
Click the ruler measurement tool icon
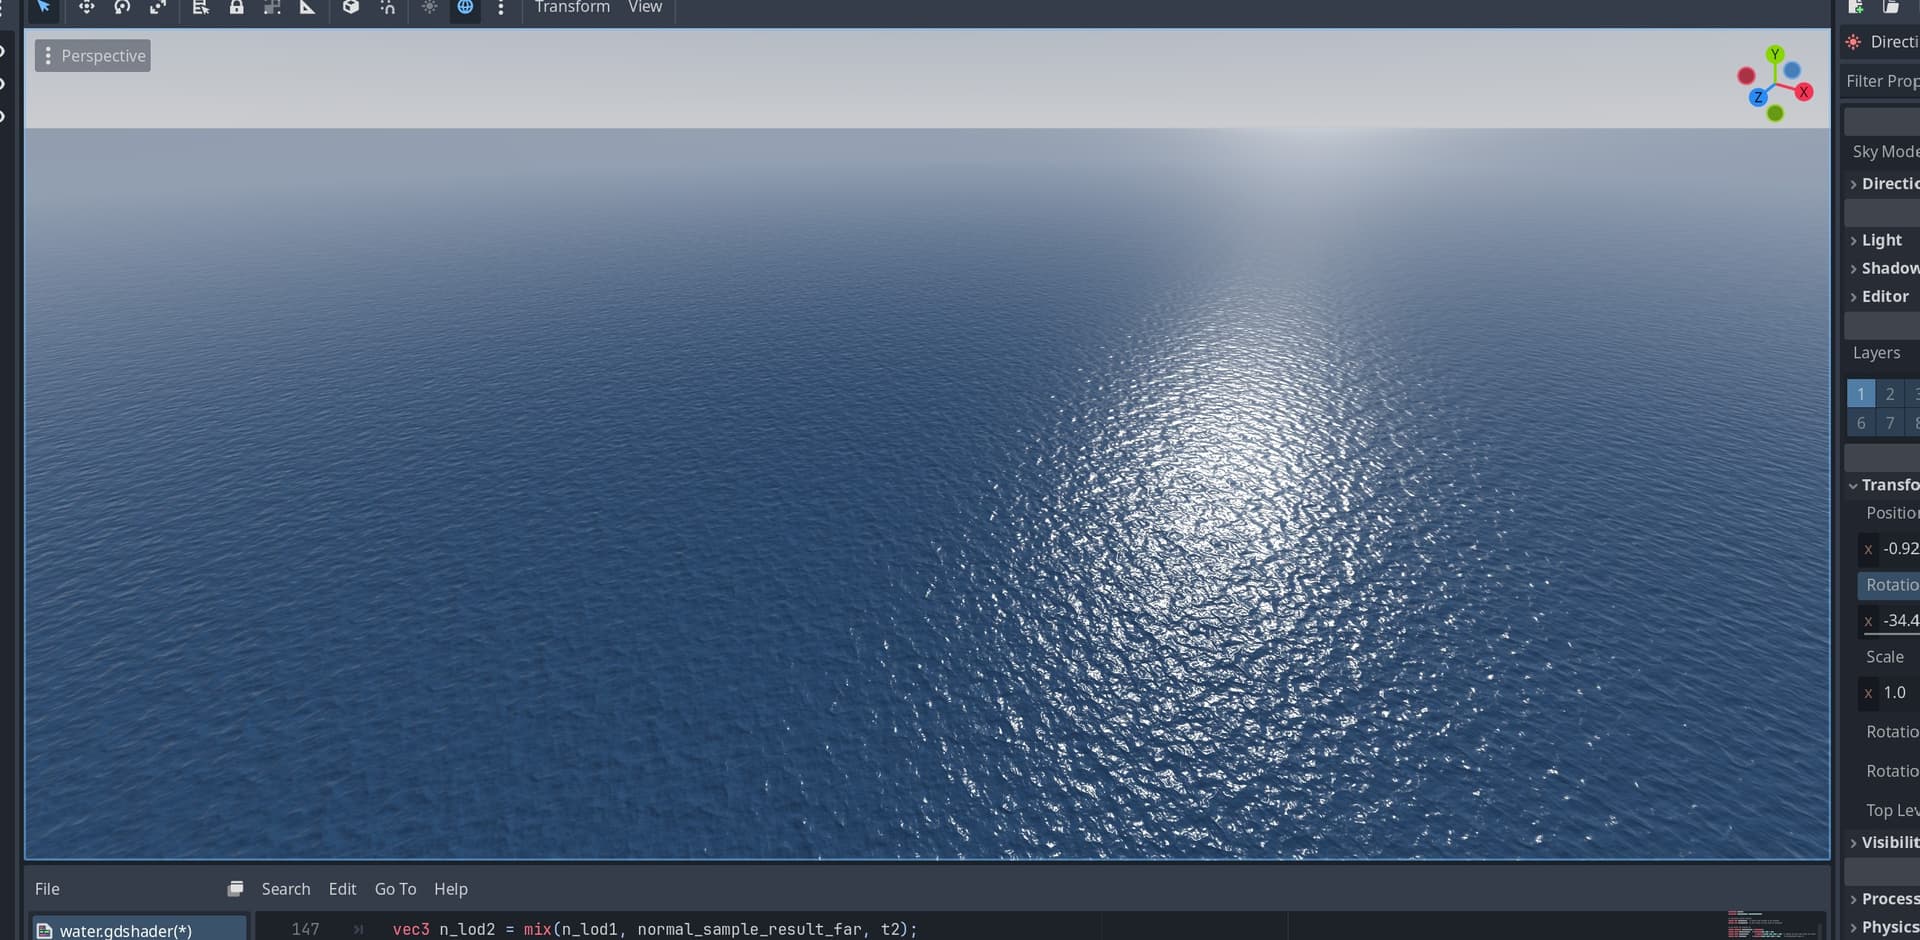pos(308,7)
